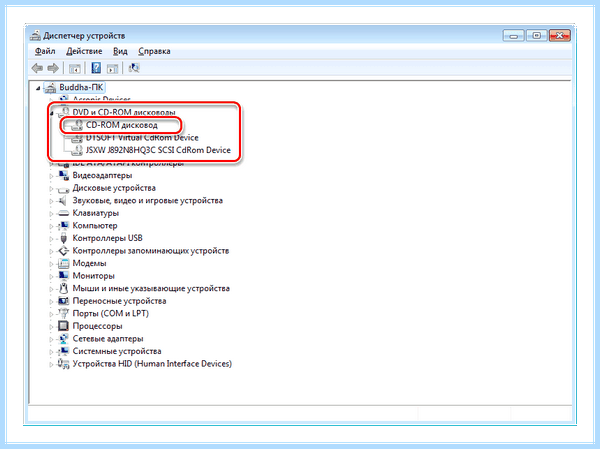The height and width of the screenshot is (449, 600).
Task: Expand the Клавиатуры node arrow
Action: click(x=51, y=214)
